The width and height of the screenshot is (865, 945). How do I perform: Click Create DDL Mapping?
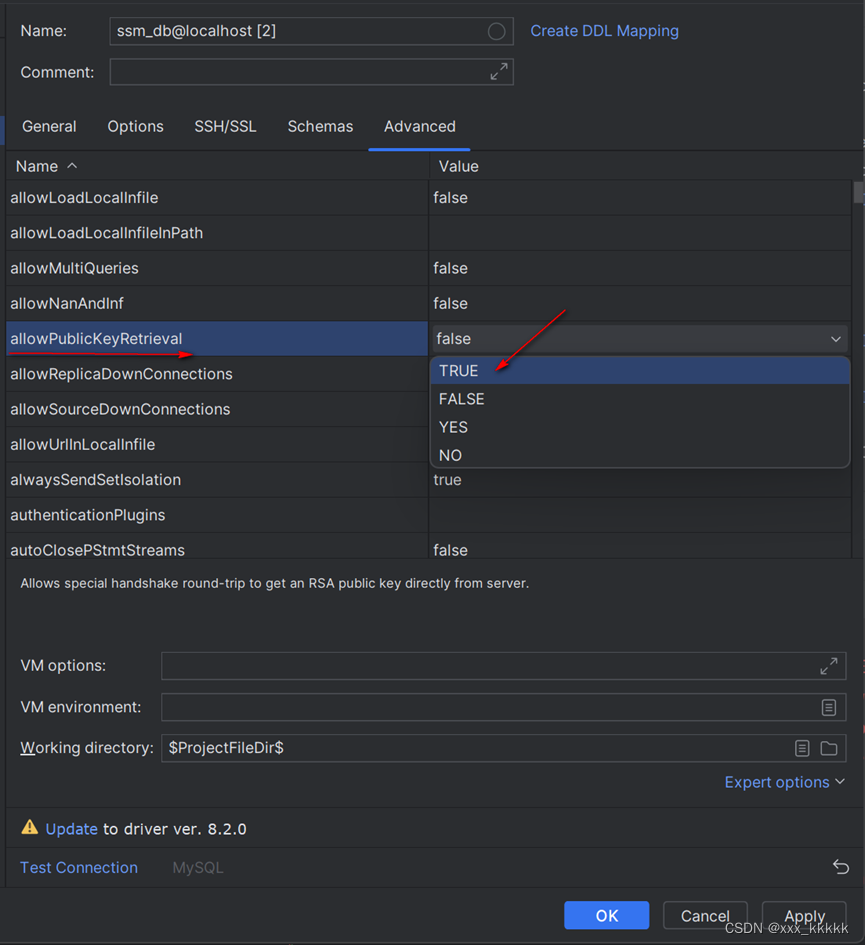[604, 31]
